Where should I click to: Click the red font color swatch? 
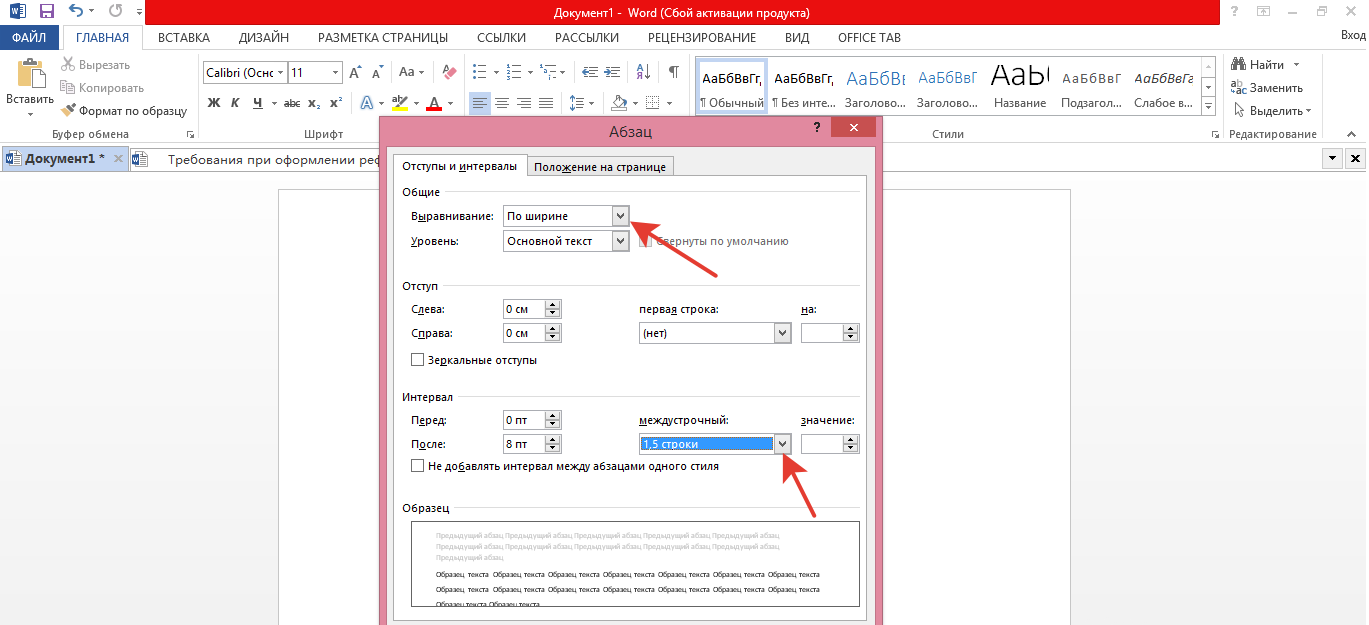coord(434,103)
